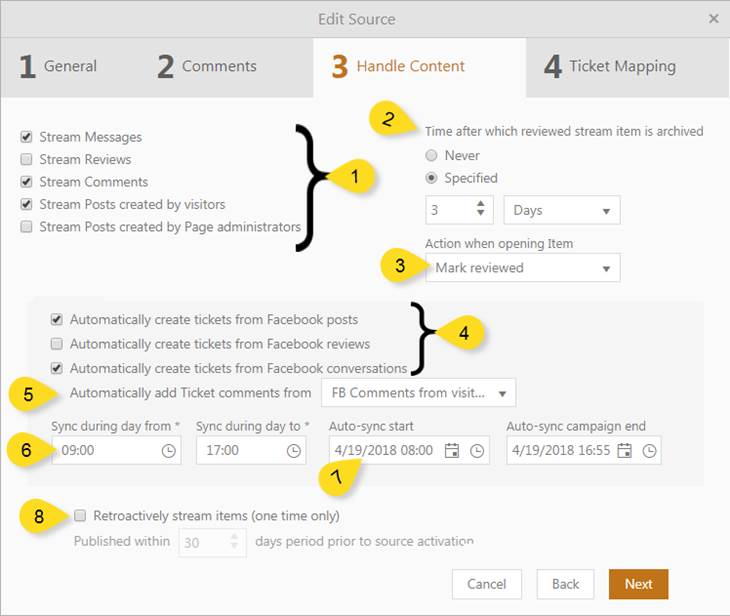Viewport: 730px width, 616px height.
Task: Click the Back button
Action: pos(566,584)
